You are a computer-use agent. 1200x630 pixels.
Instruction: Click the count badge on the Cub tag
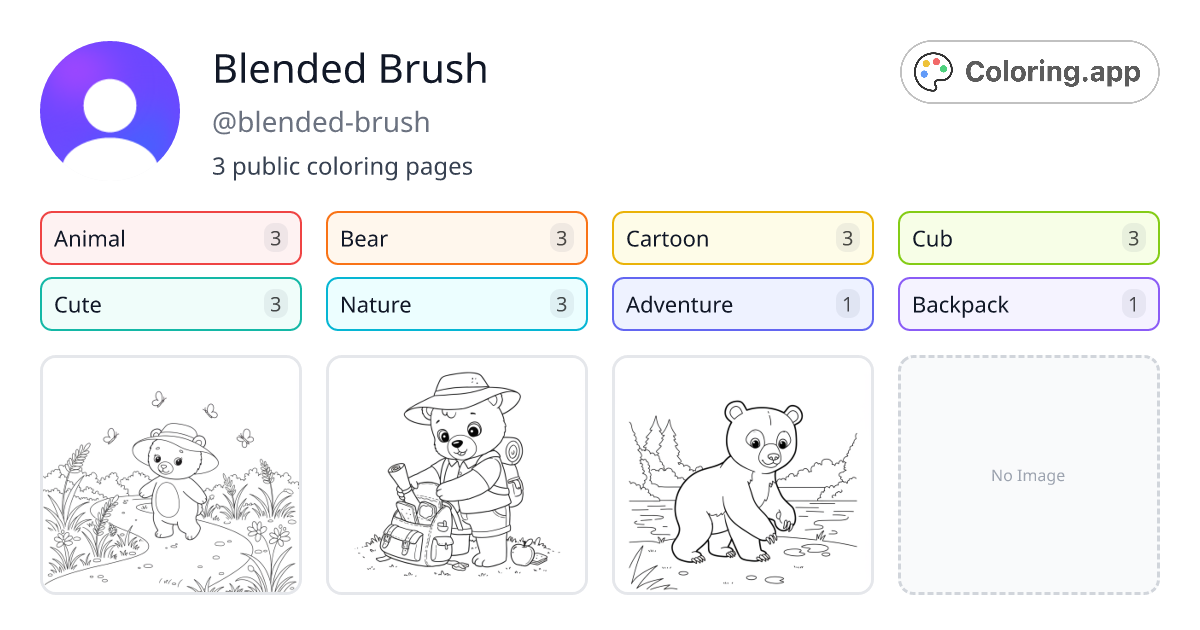point(1134,238)
